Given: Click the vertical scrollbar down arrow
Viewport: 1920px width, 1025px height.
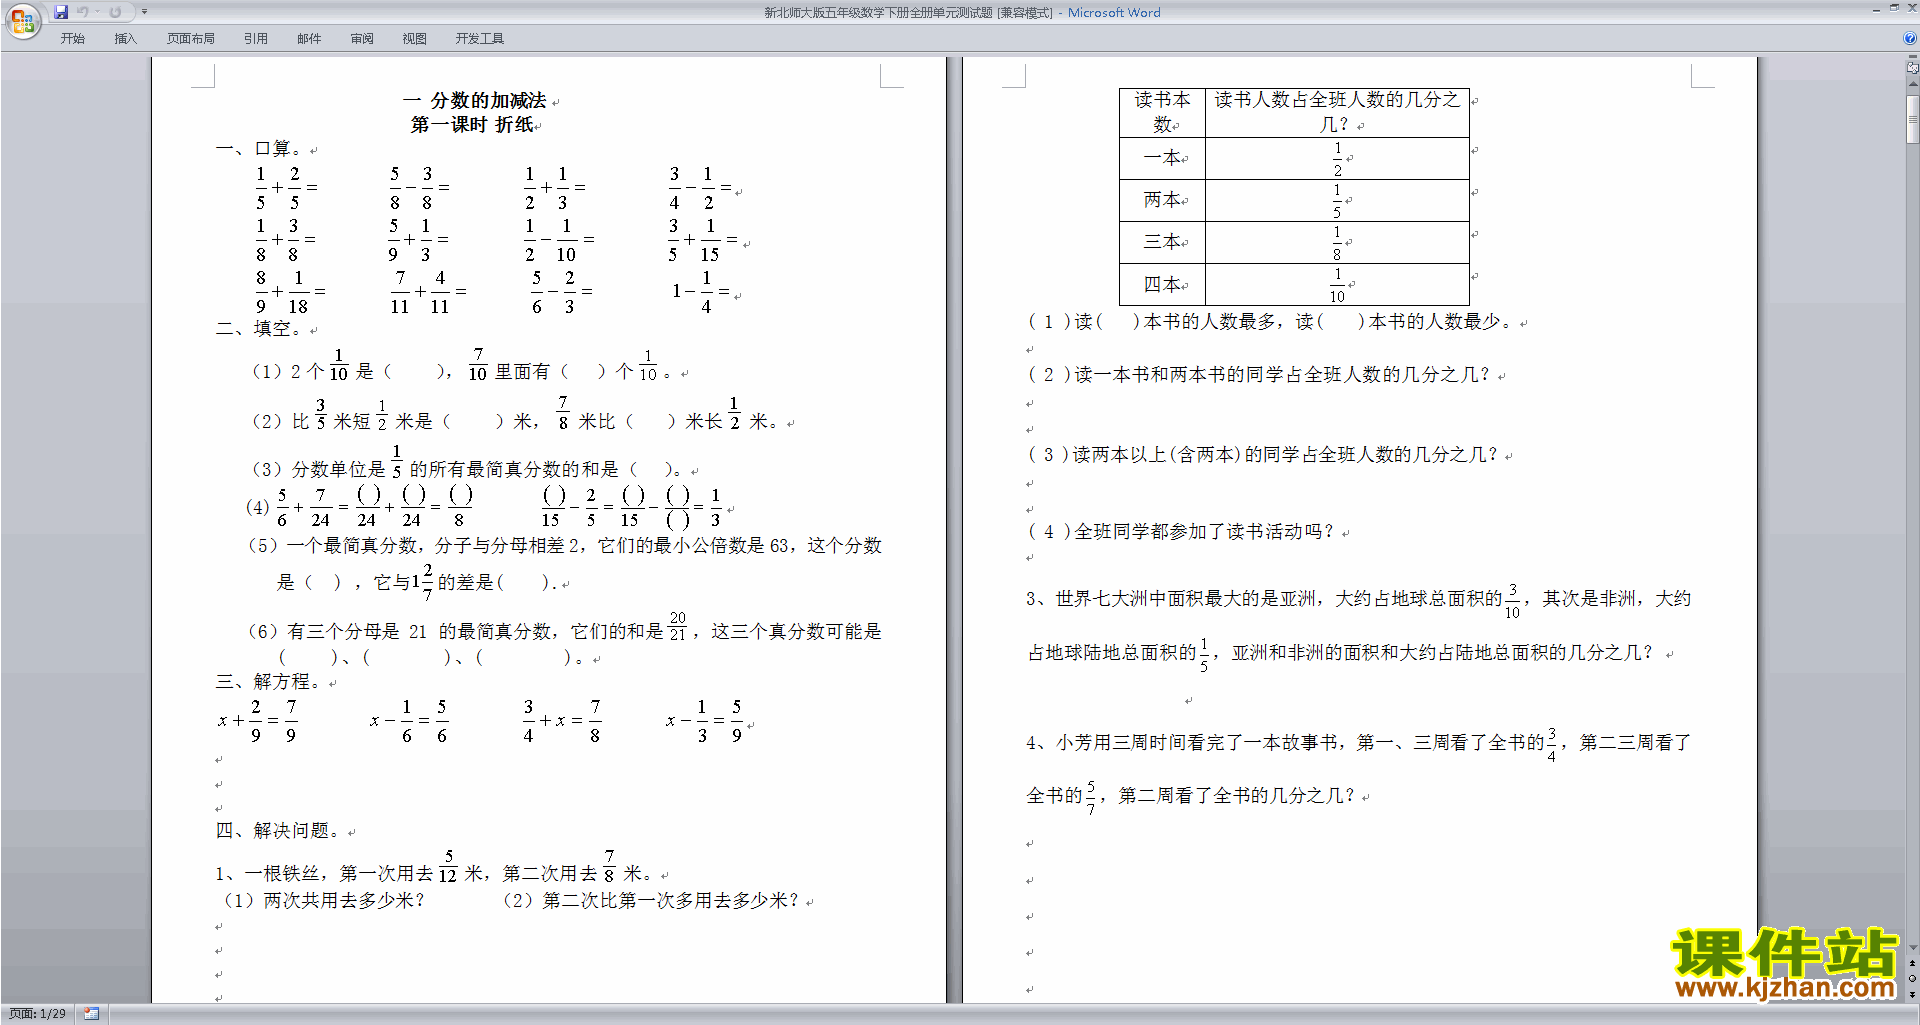Looking at the screenshot, I should [1913, 948].
